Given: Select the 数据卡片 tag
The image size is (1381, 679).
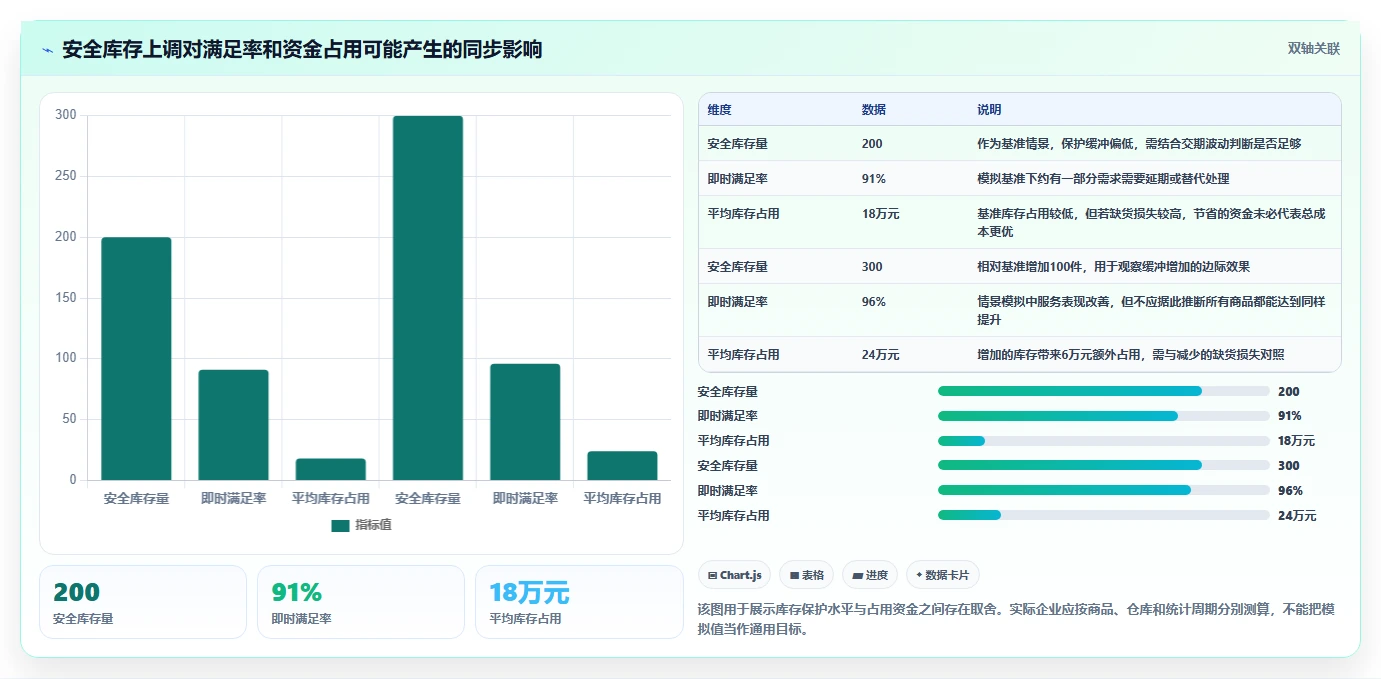Looking at the screenshot, I should click(943, 575).
